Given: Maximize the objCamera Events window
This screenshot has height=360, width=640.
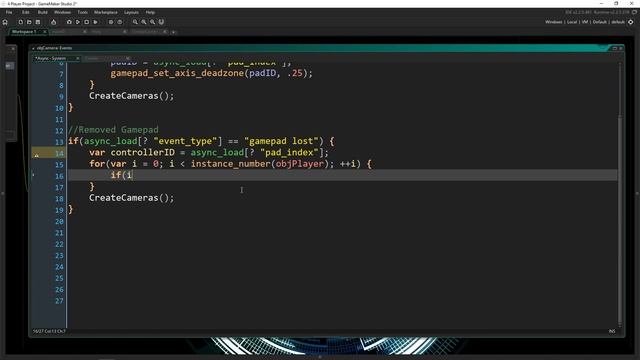Looking at the screenshot, I should click(x=615, y=48).
